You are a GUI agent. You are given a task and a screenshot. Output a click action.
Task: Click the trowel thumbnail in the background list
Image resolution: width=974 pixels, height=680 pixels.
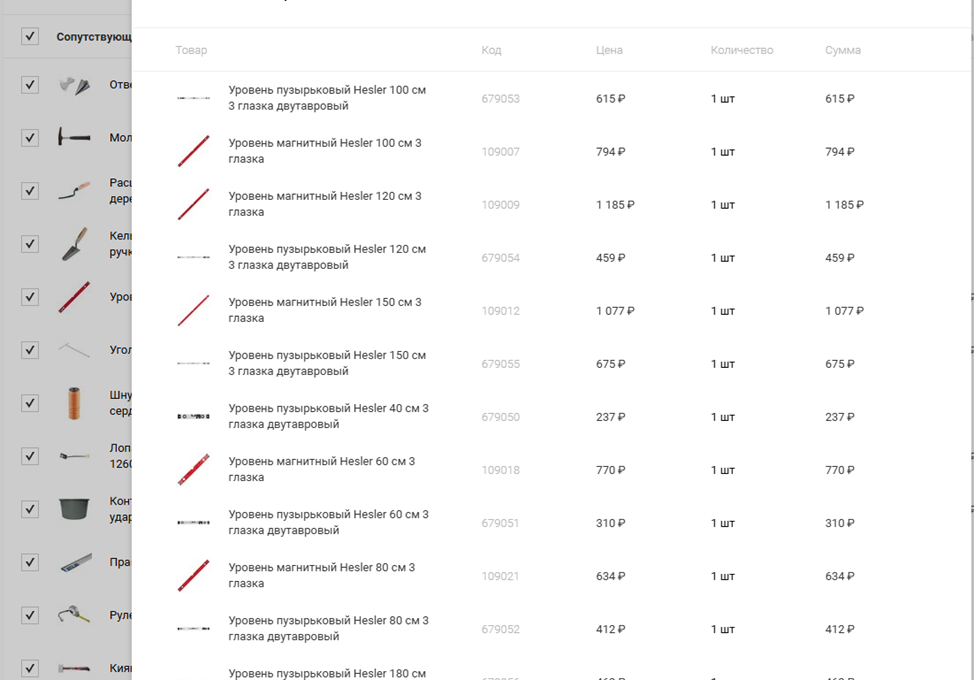pyautogui.click(x=74, y=243)
